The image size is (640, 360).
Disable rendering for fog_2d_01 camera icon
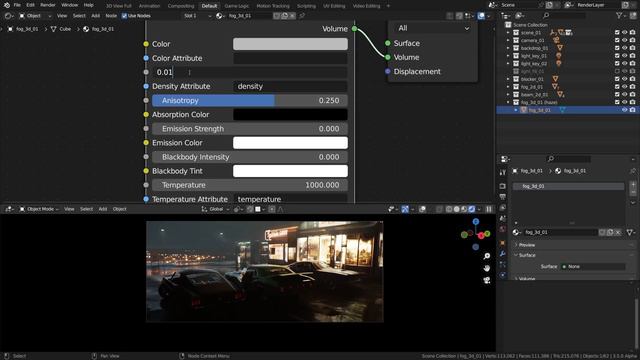(632, 87)
